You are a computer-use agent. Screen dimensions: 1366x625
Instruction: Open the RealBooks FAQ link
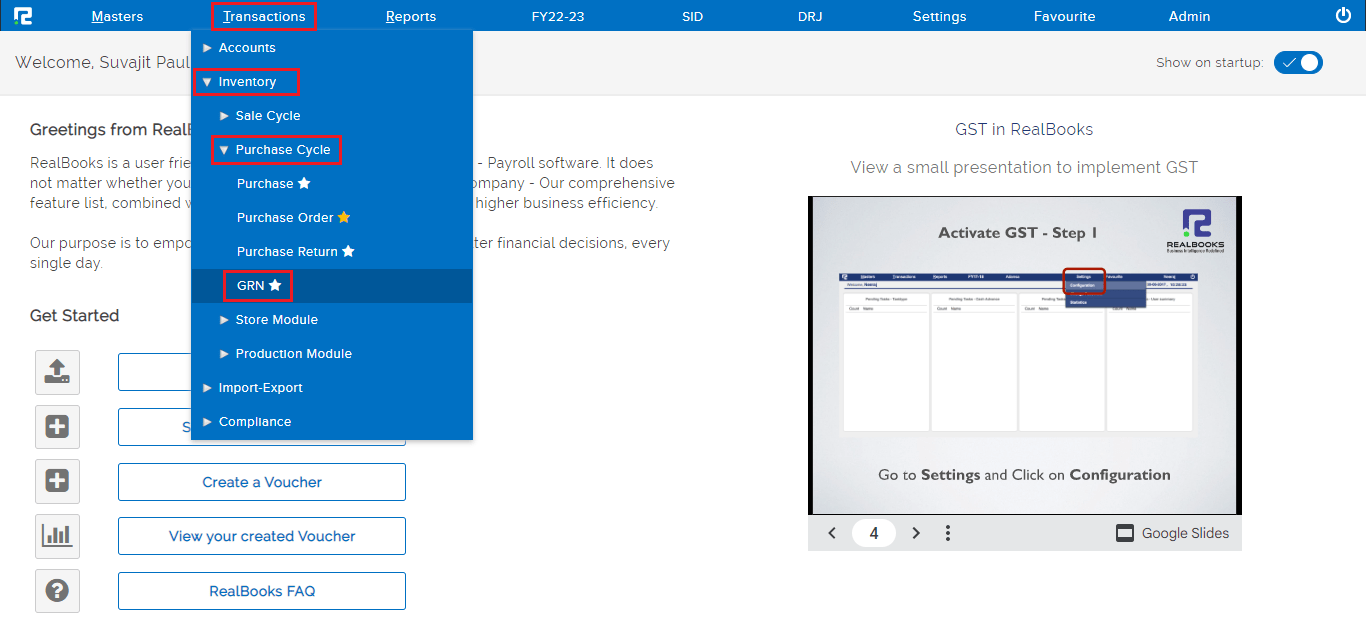click(262, 591)
